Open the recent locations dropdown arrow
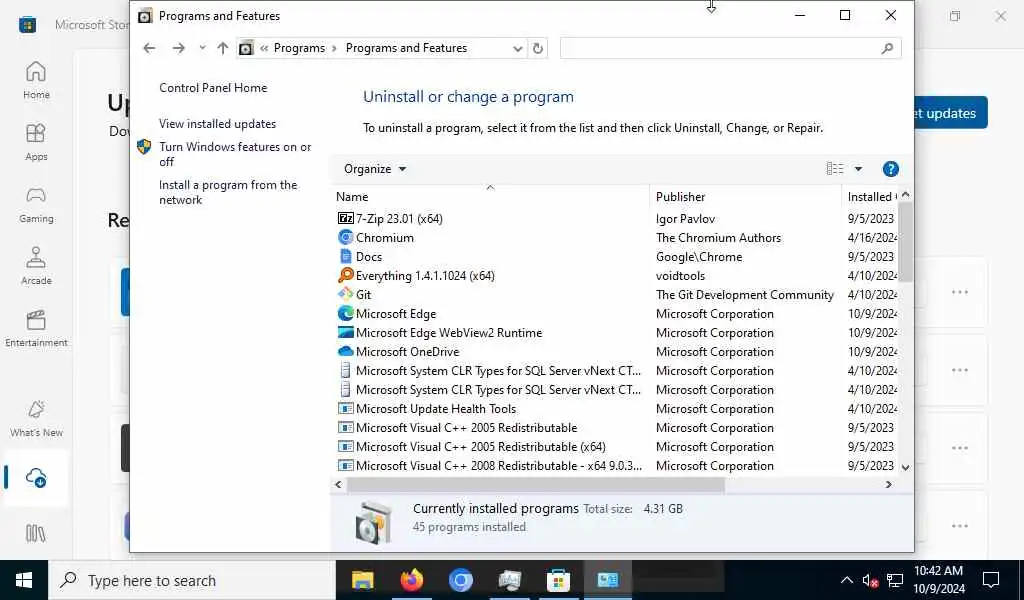This screenshot has width=1024, height=600. point(202,48)
